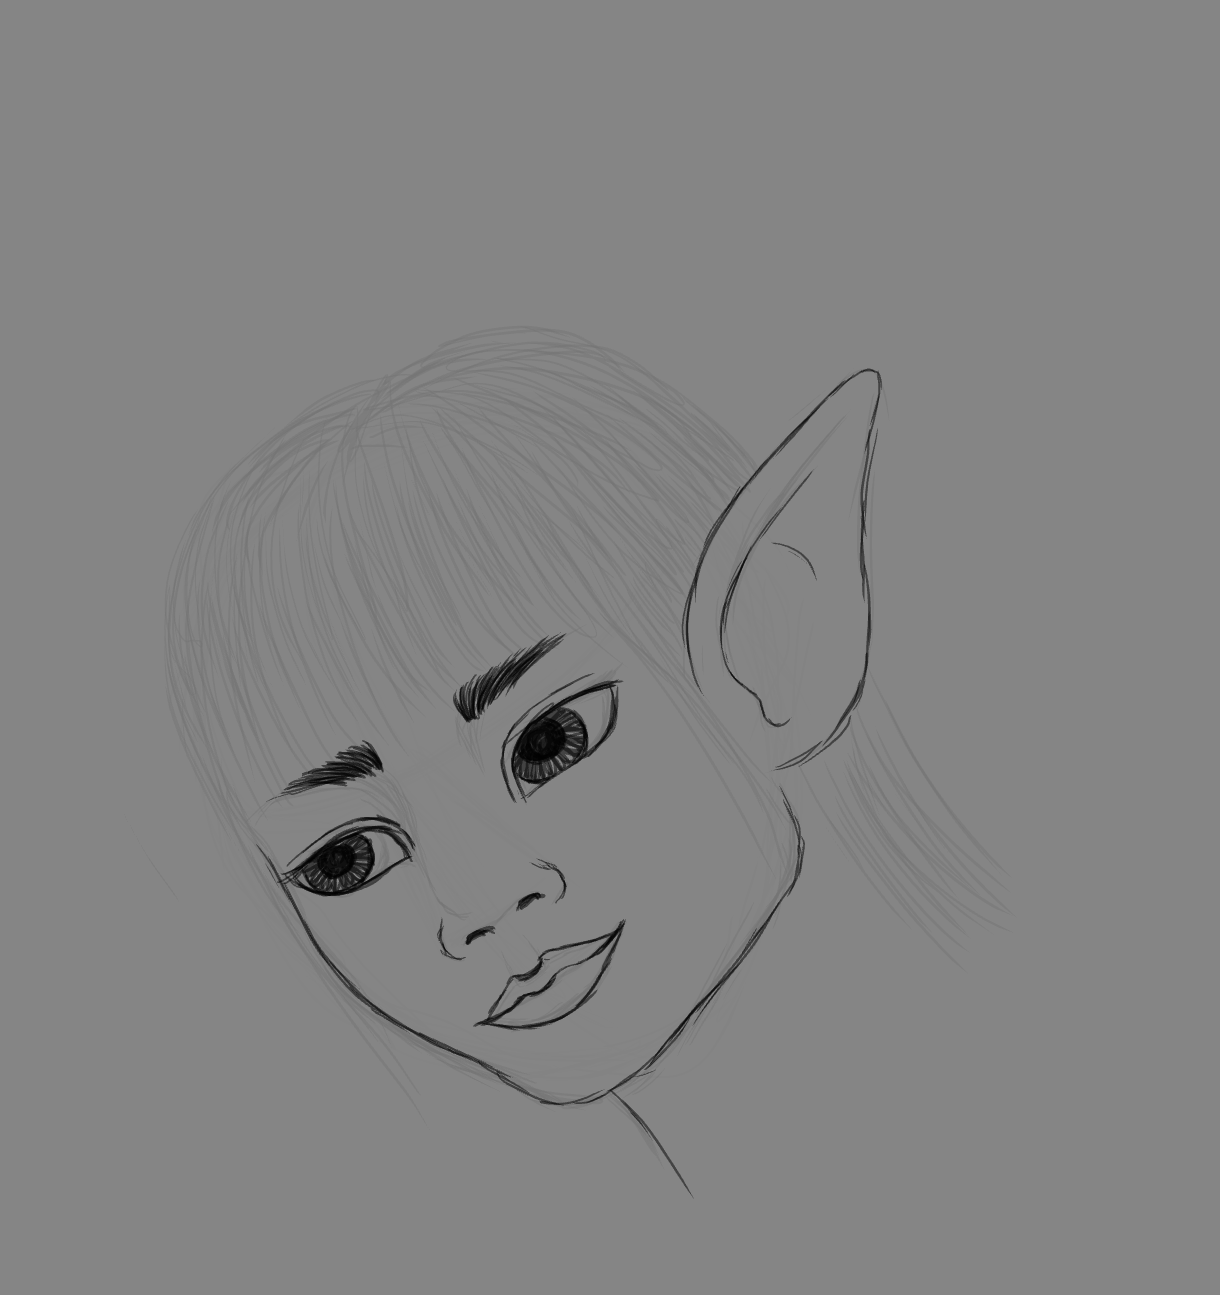The image size is (1220, 1295).
Task: Click the pupil of the upper-right eye
Action: click(x=546, y=741)
